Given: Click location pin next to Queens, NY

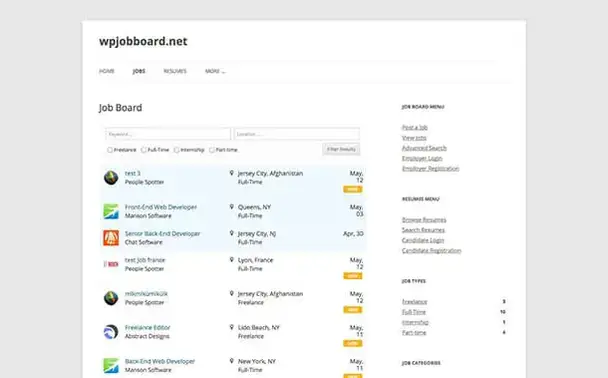Looking at the screenshot, I should click(231, 207).
